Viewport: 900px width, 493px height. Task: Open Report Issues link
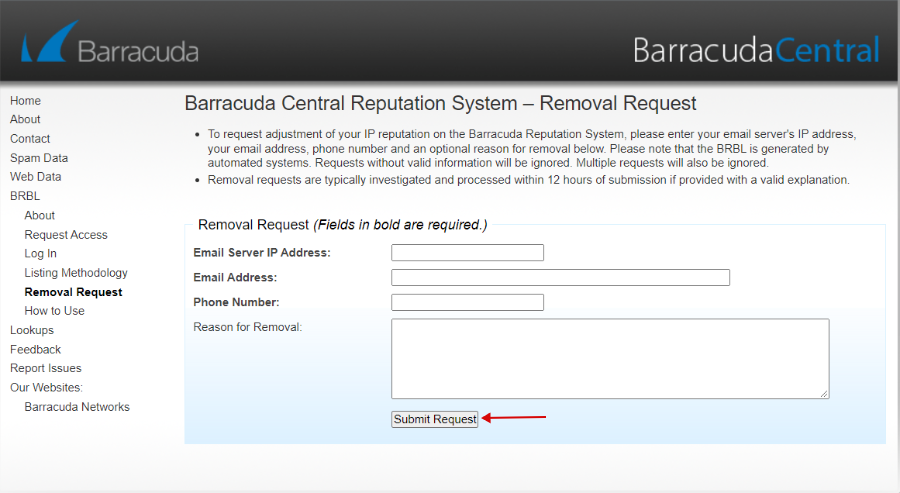[x=46, y=368]
